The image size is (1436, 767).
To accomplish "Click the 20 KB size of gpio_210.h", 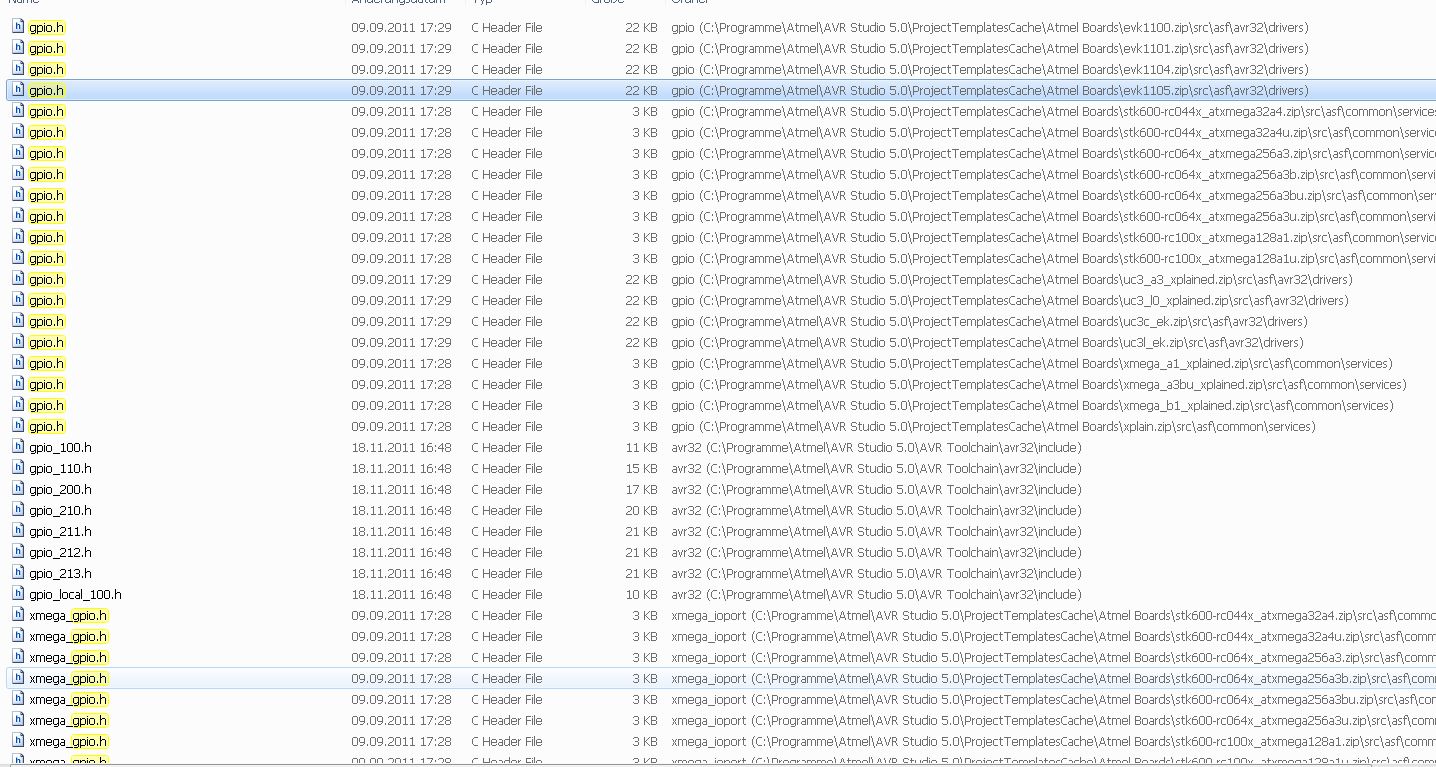I will (x=641, y=510).
